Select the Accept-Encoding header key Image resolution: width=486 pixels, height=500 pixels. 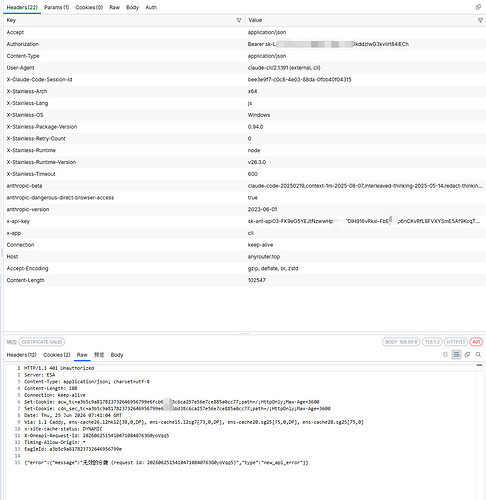click(27, 269)
